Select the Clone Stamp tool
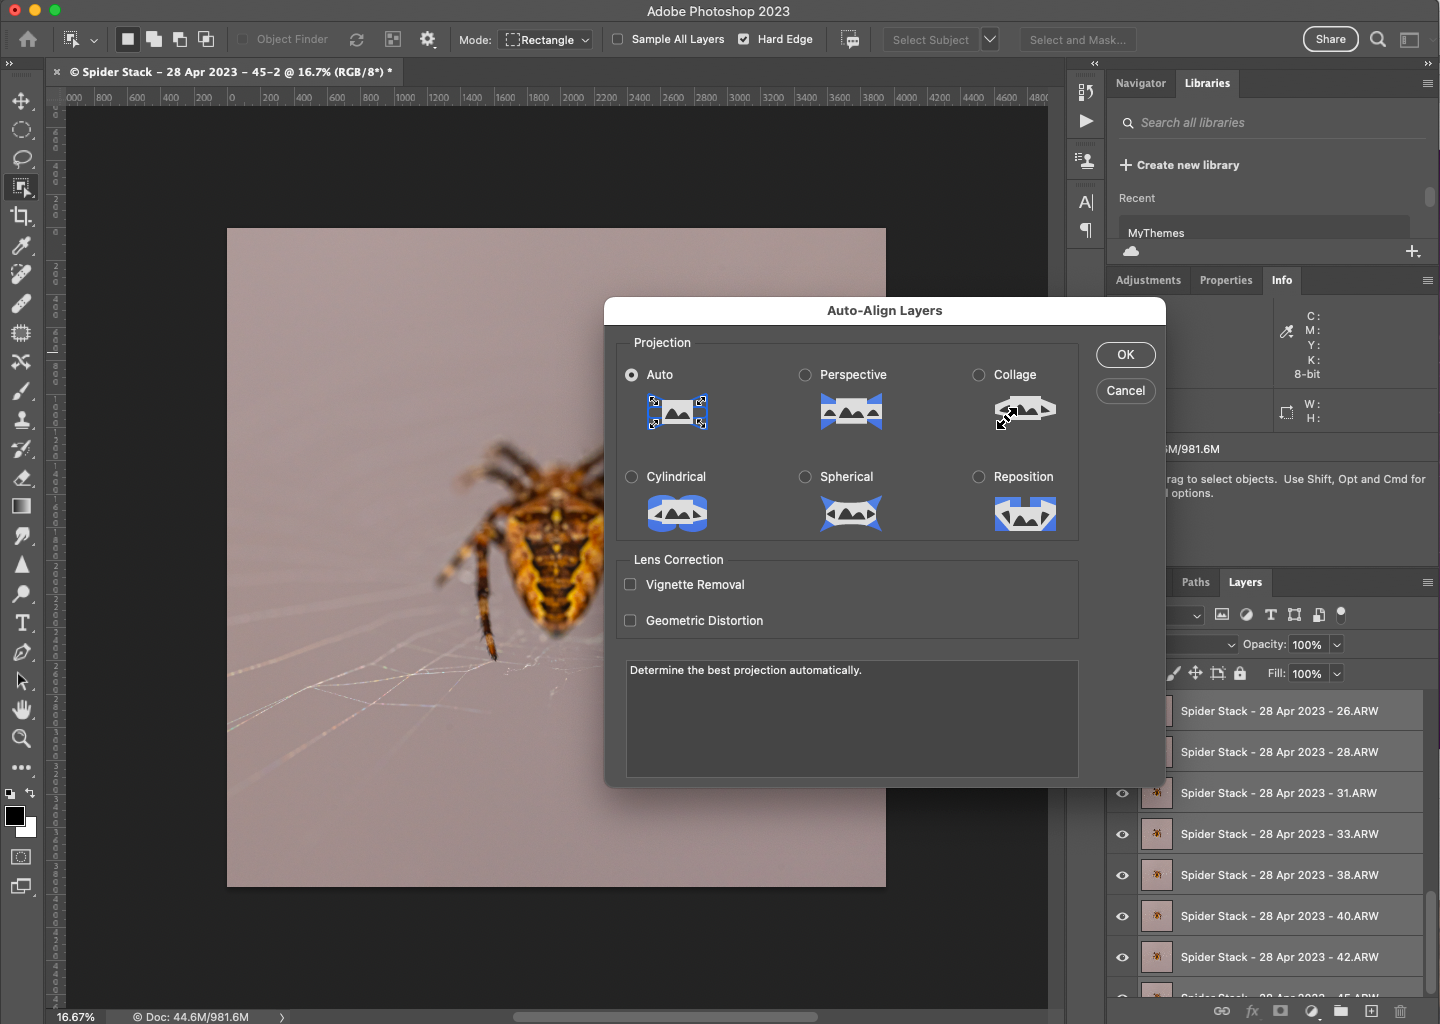1440x1024 pixels. coord(21,420)
